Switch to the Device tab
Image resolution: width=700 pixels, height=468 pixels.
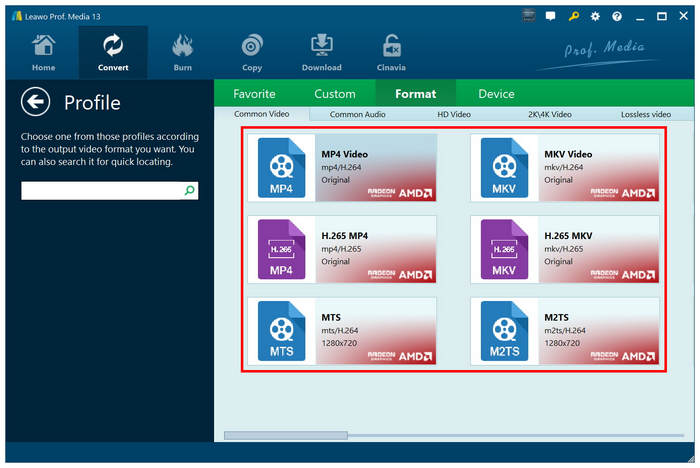click(496, 94)
